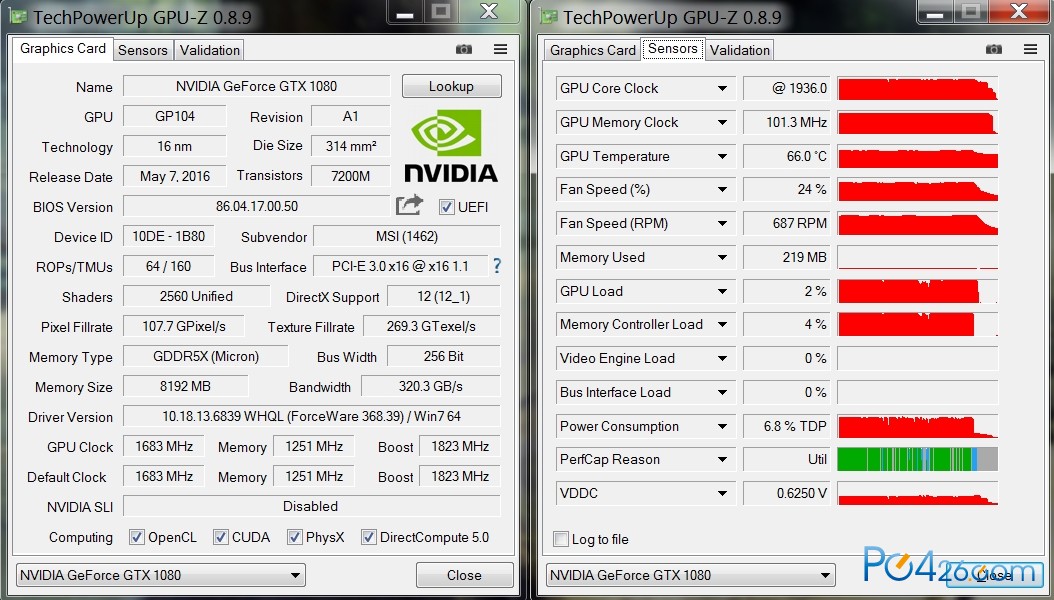Click the screenshot camera icon in Graphics Card window
Screen dimensions: 1054x600
pos(464,49)
